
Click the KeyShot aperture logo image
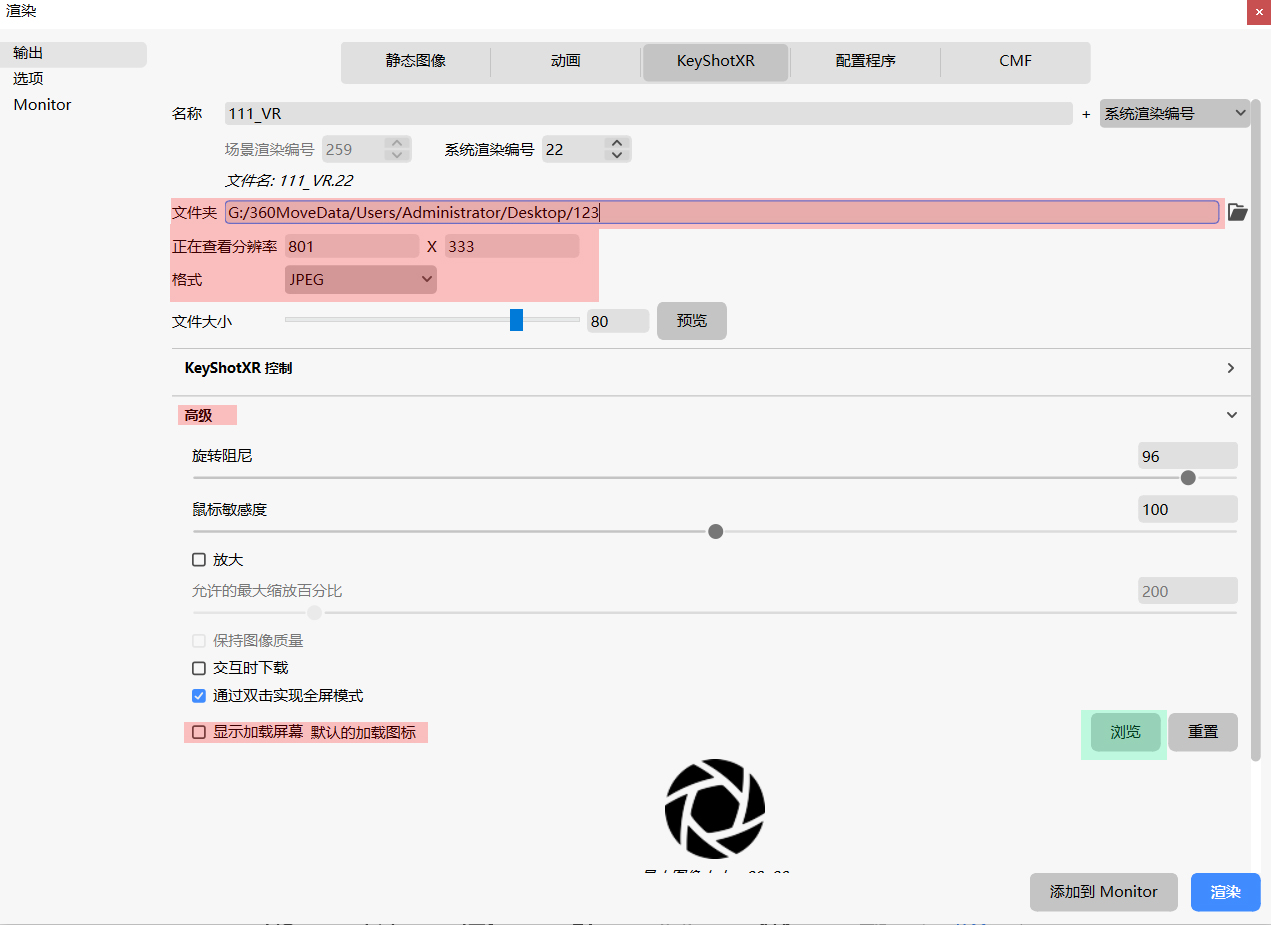(x=714, y=808)
